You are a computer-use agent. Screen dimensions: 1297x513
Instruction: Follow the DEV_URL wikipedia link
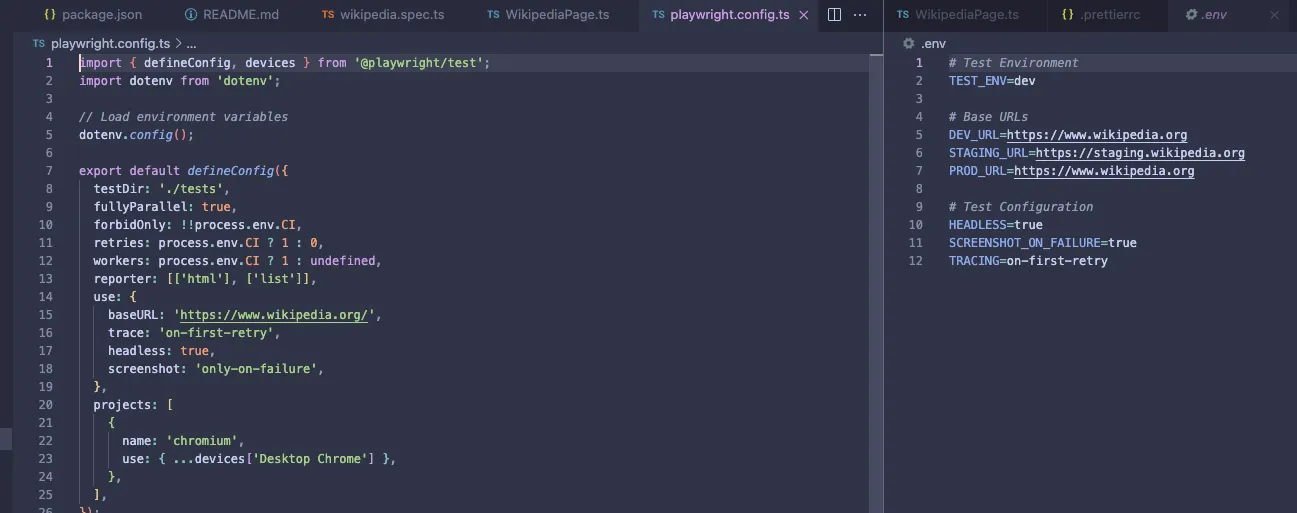click(1097, 135)
